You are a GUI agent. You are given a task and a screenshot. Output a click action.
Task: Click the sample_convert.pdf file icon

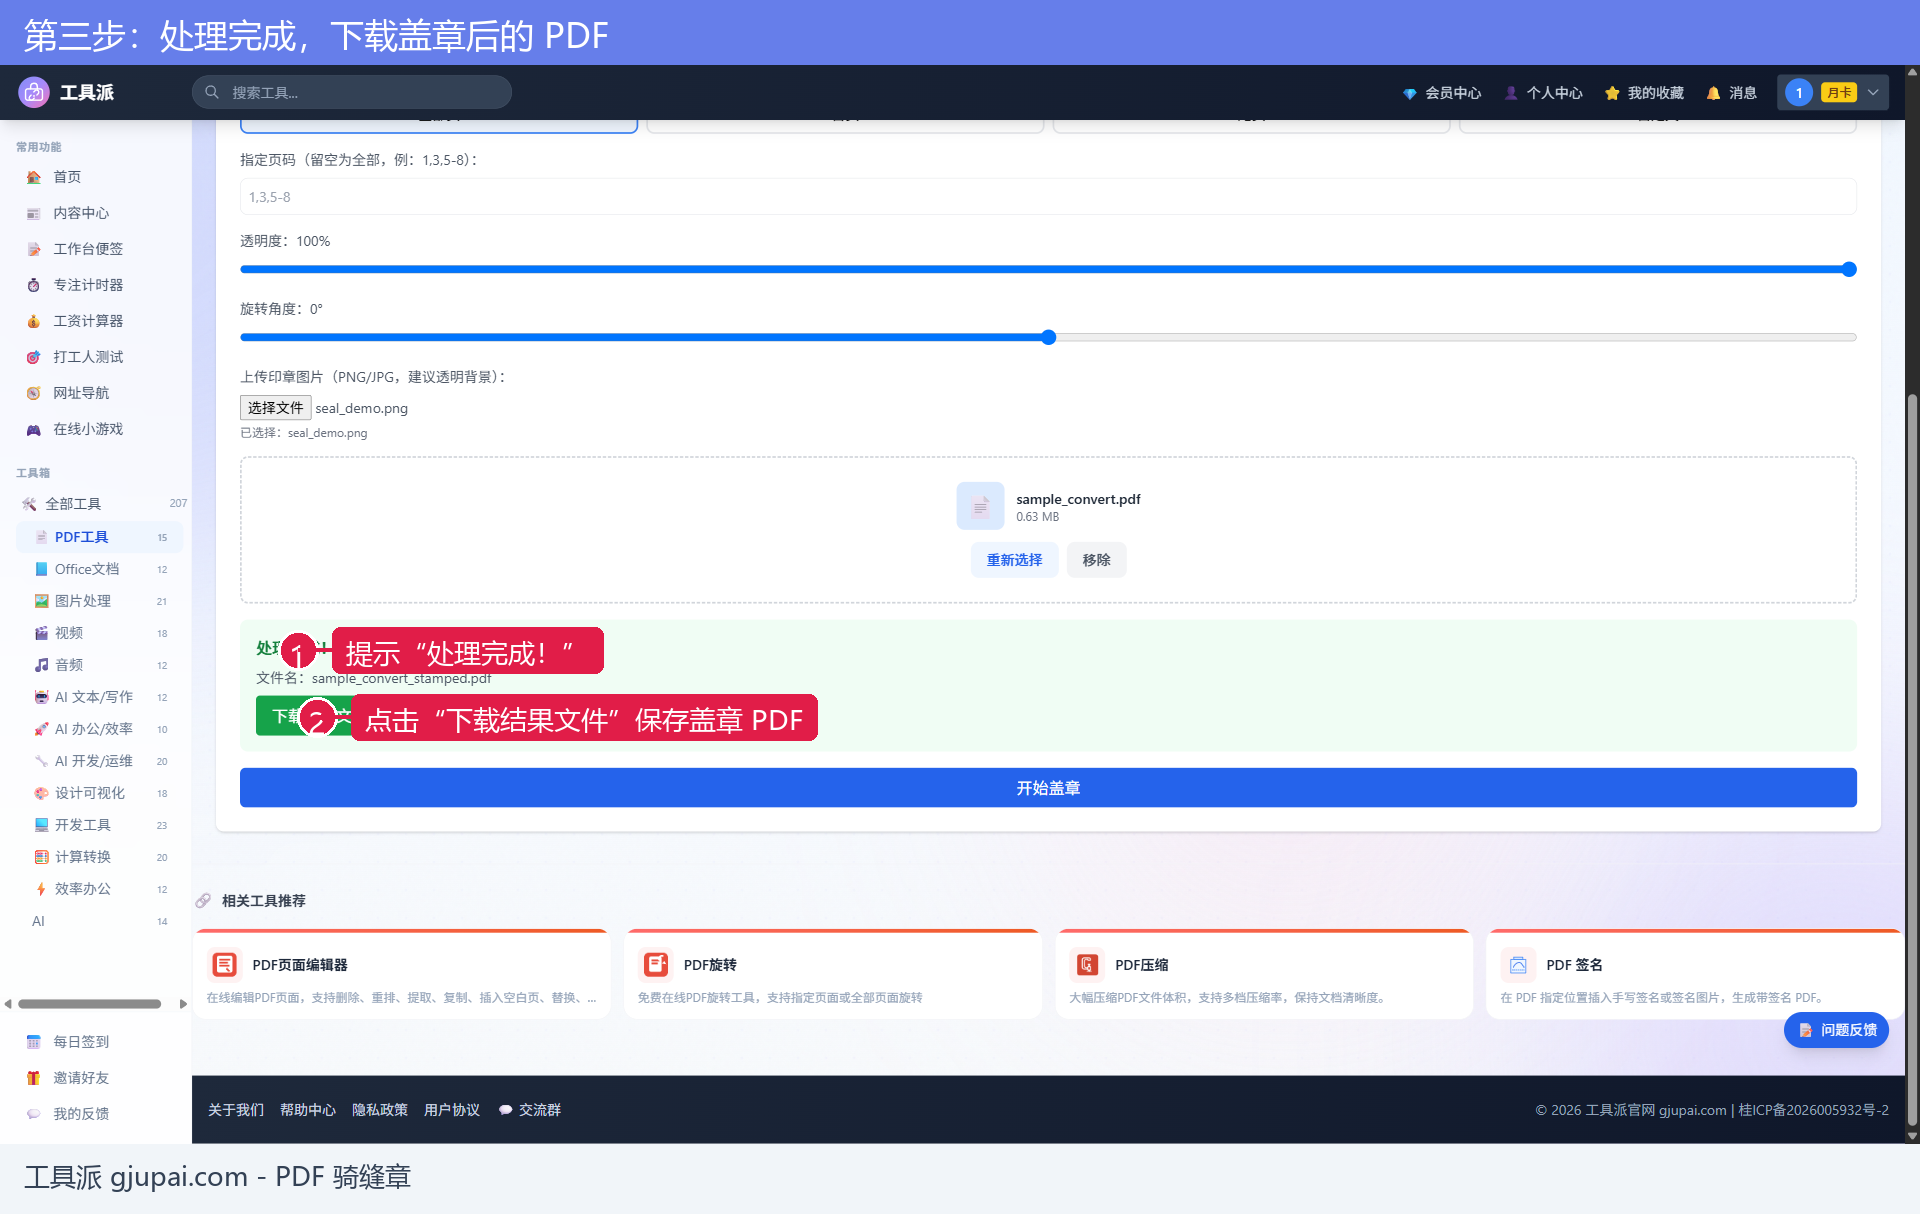click(980, 506)
